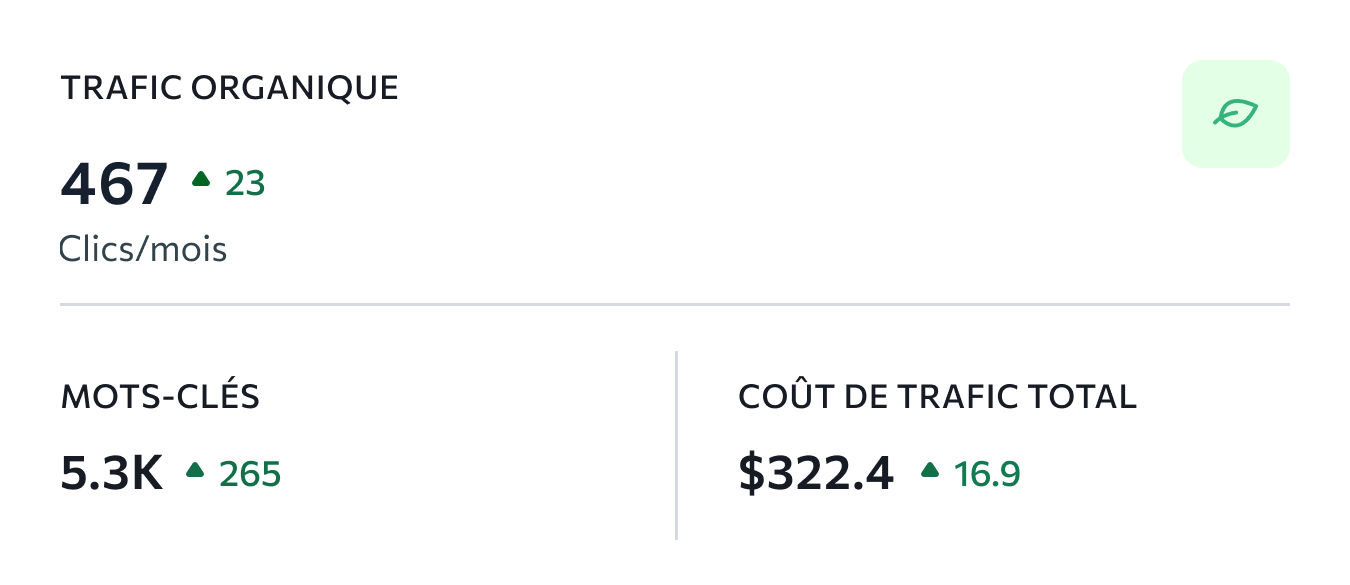Click the 467 organic traffic value
Screen dimensions: 1350x585
pos(114,184)
